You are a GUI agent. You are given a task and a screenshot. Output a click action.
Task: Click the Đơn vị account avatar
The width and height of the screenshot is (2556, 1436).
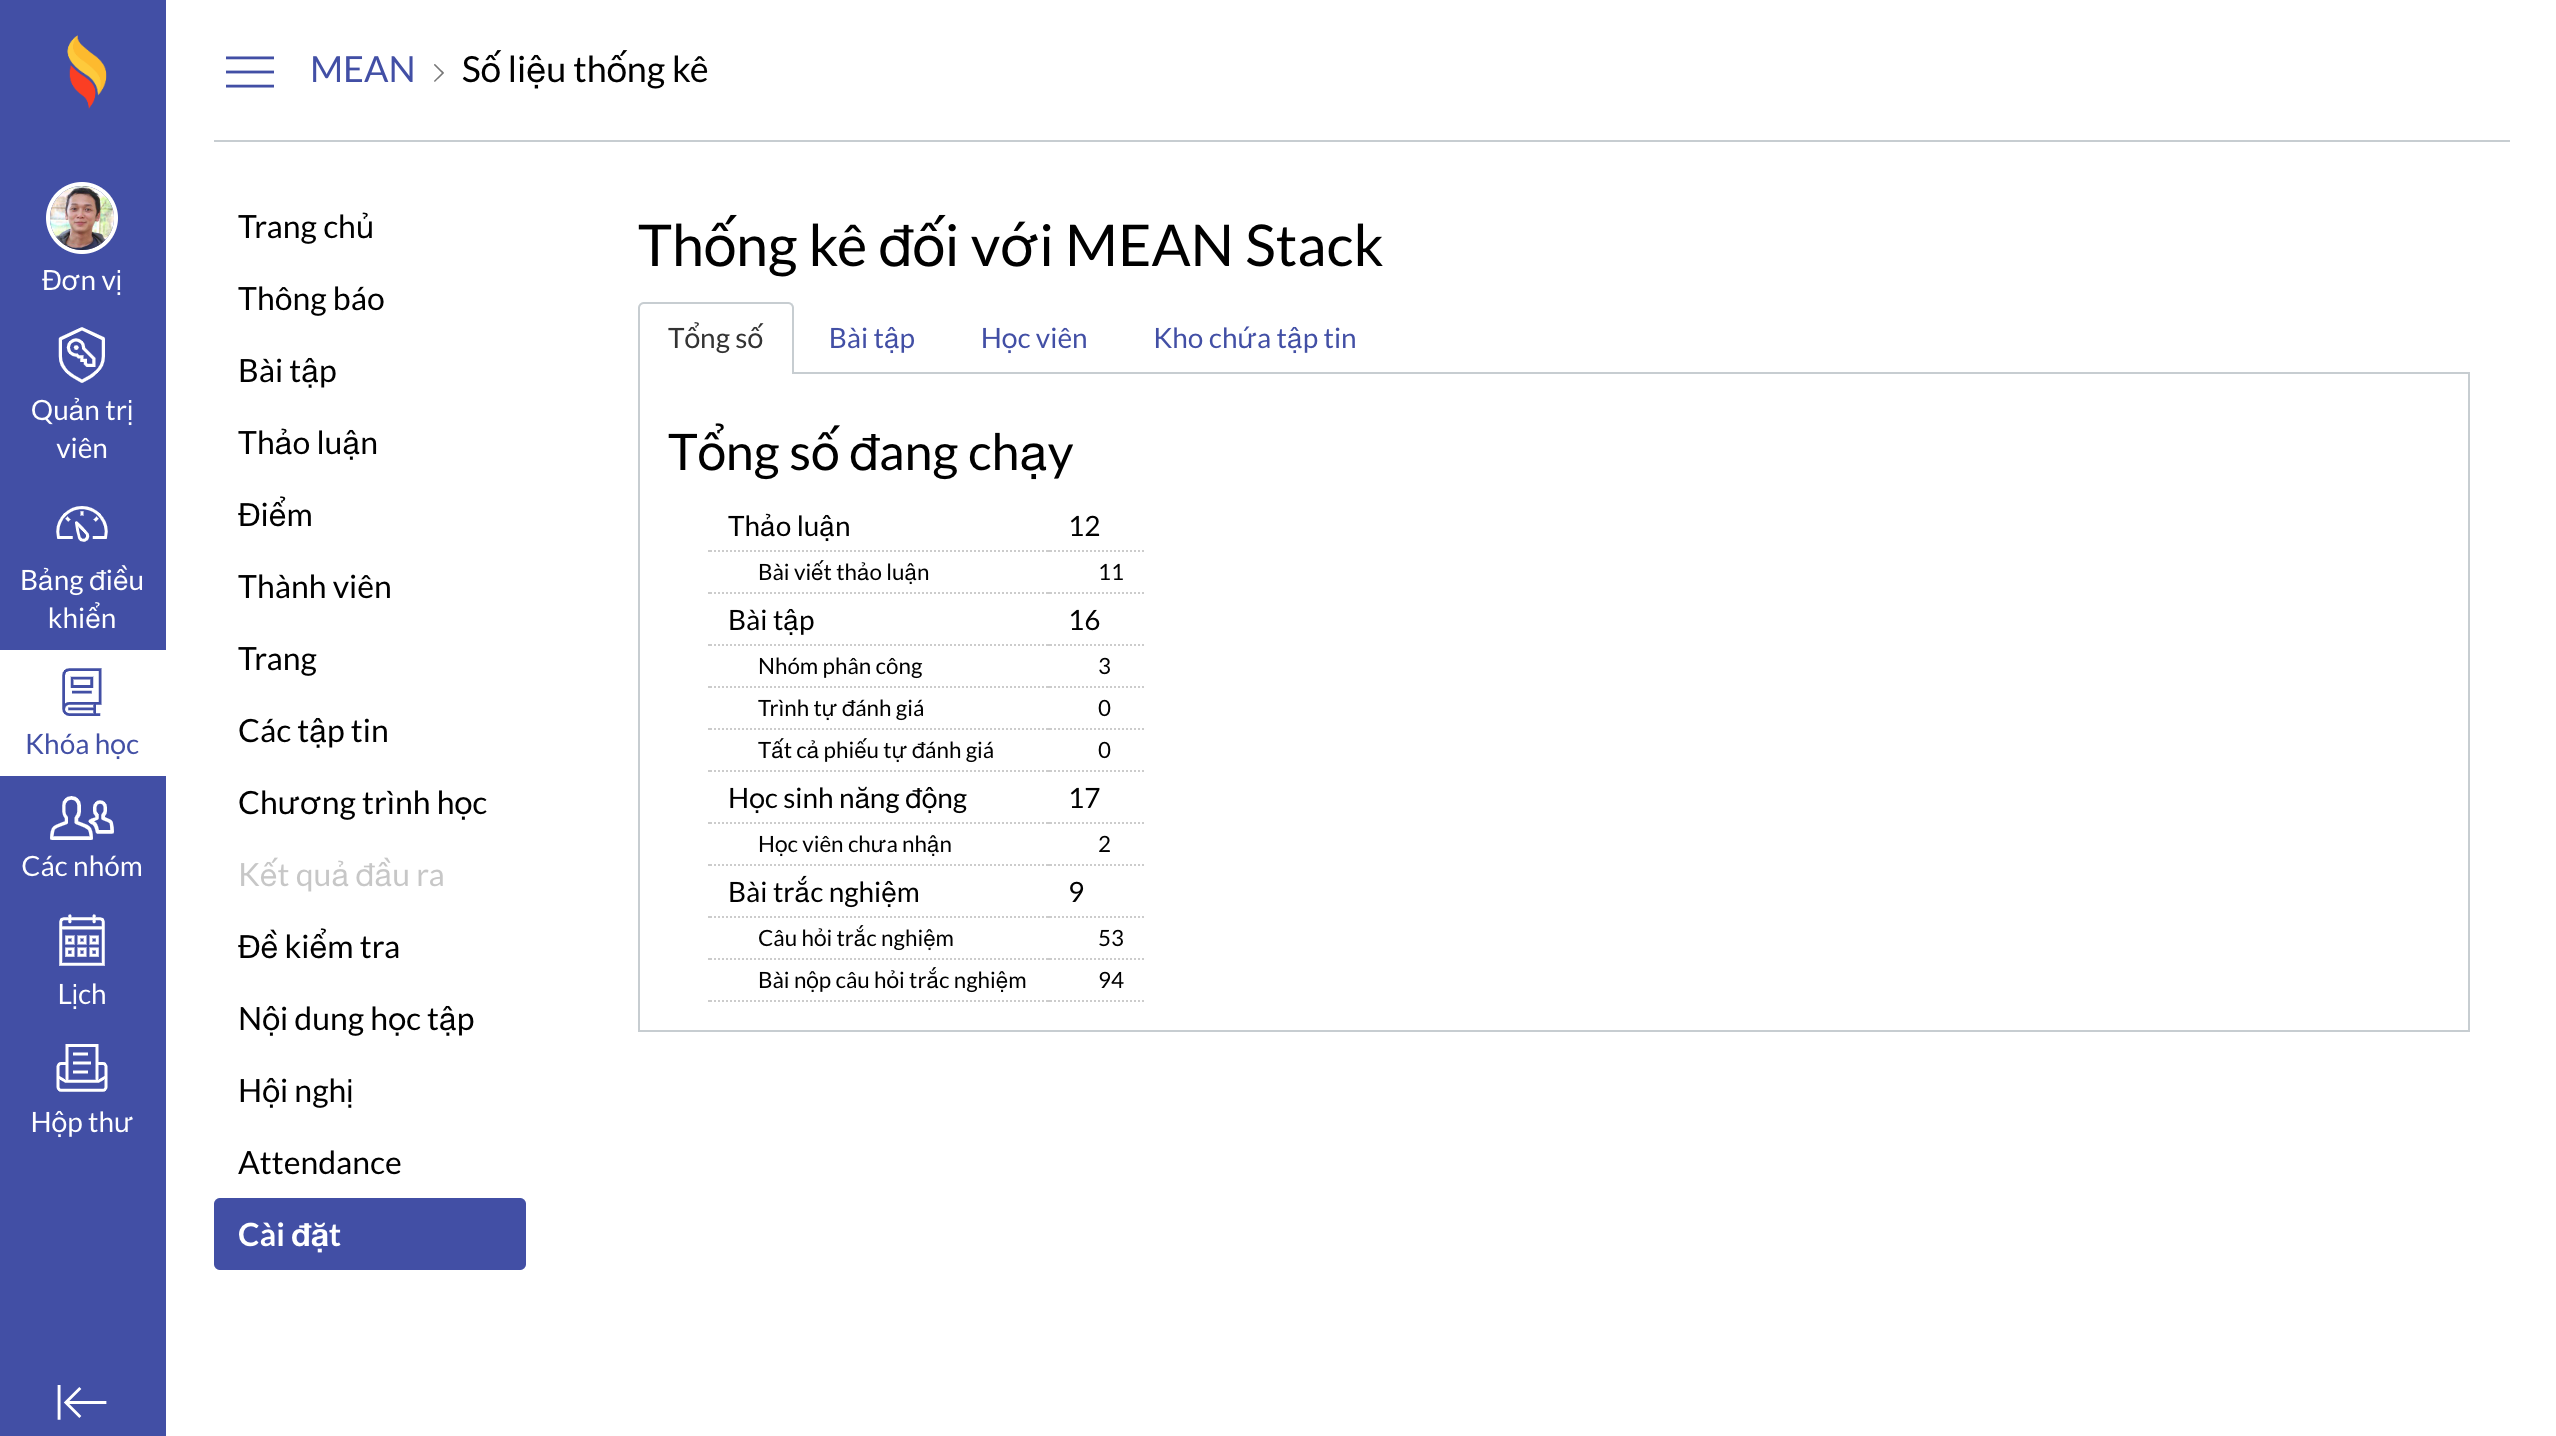point(82,218)
